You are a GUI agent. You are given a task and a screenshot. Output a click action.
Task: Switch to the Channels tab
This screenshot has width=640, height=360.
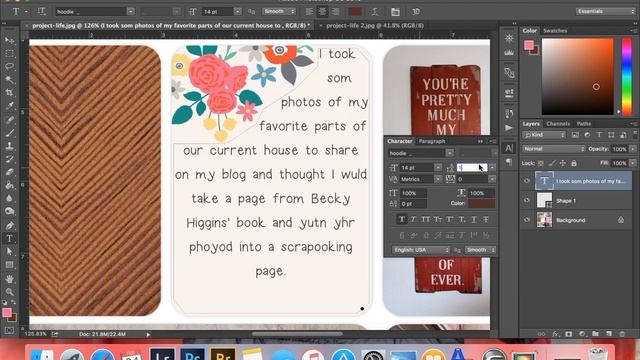coord(558,124)
